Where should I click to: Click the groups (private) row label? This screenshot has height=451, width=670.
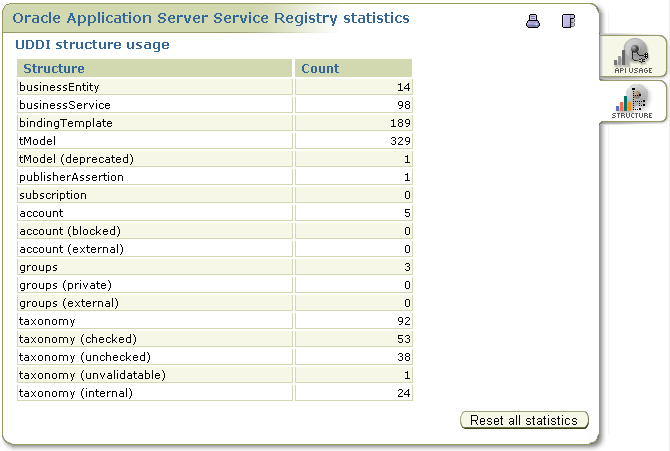tap(65, 285)
